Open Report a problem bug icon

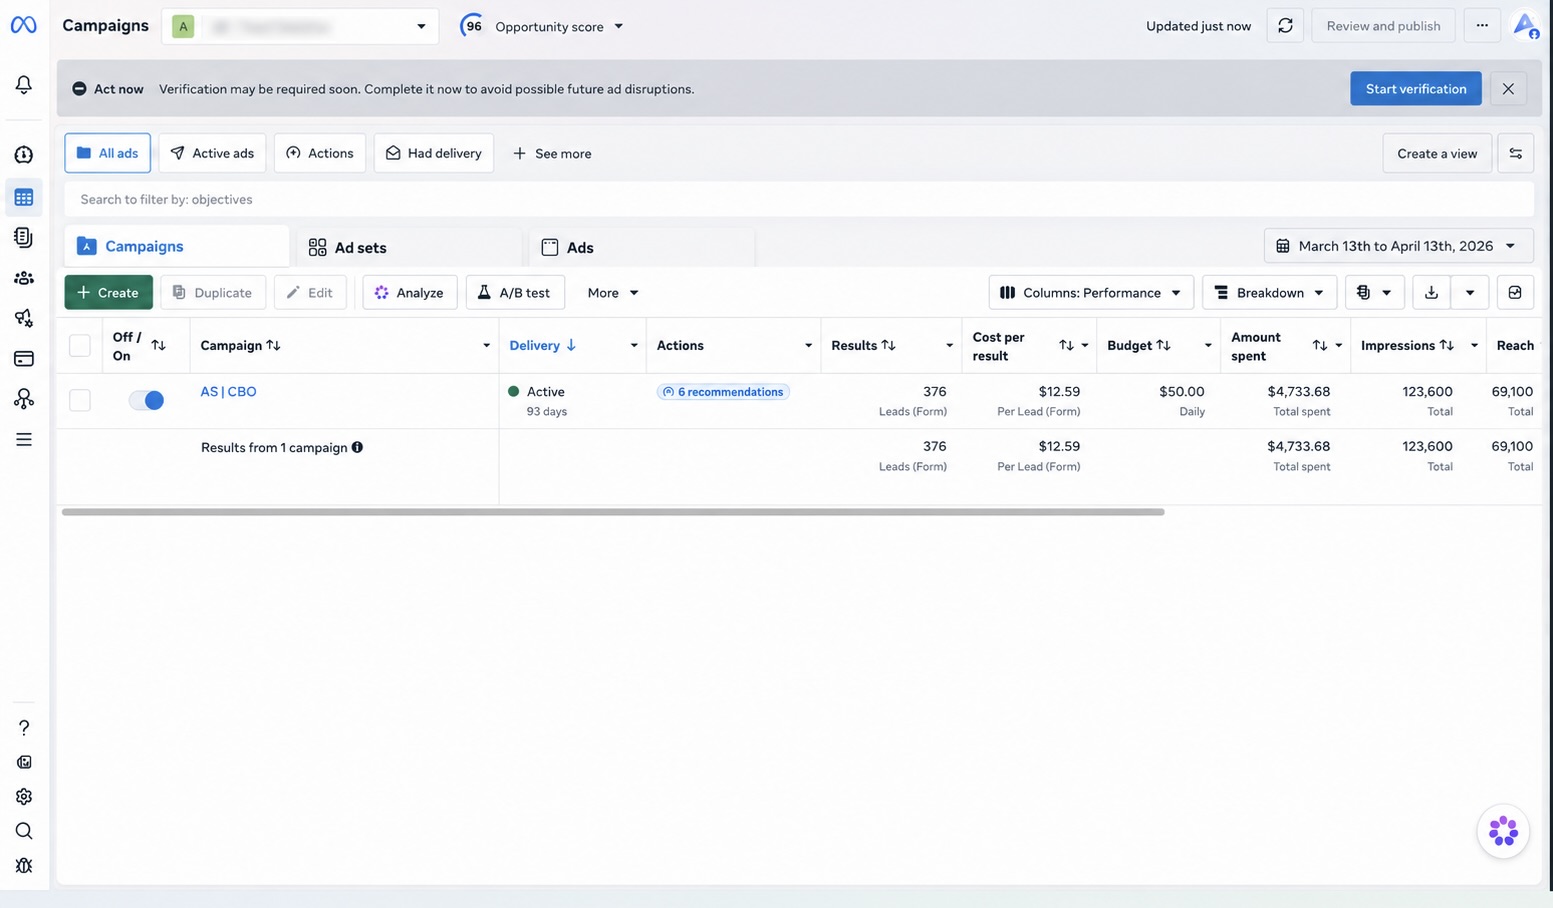[x=23, y=866]
